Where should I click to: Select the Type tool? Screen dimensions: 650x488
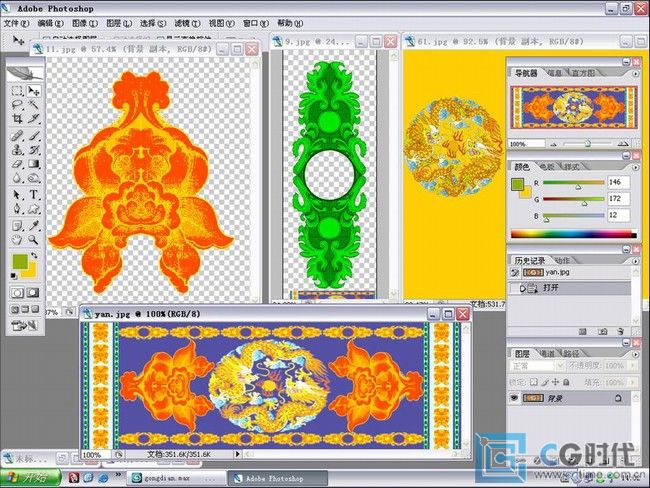coord(34,194)
